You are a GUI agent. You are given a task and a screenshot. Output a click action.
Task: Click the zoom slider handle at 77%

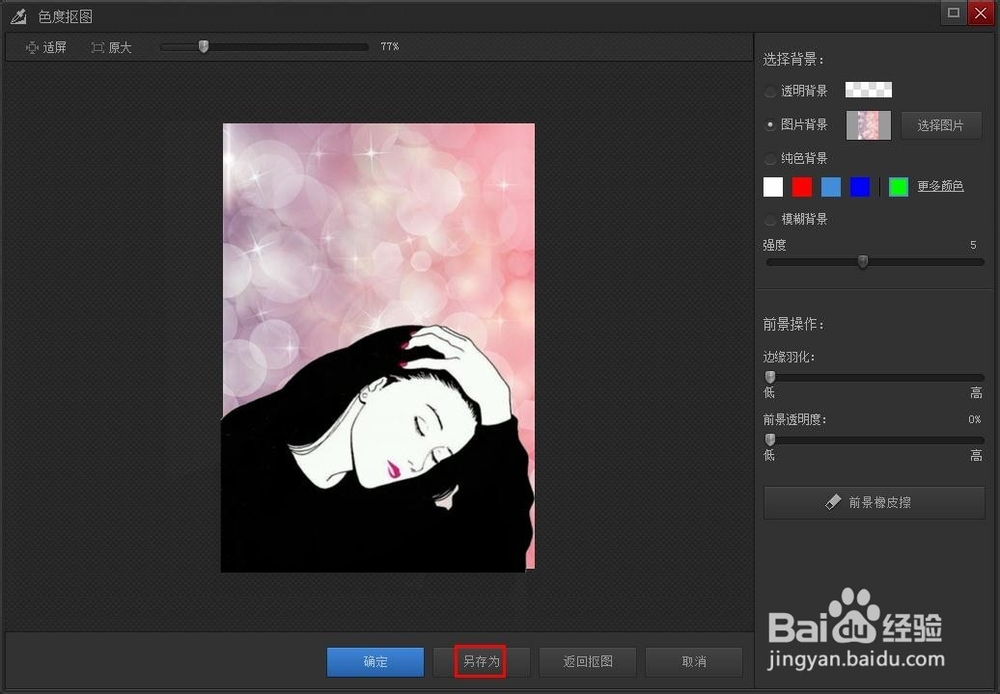tap(203, 47)
